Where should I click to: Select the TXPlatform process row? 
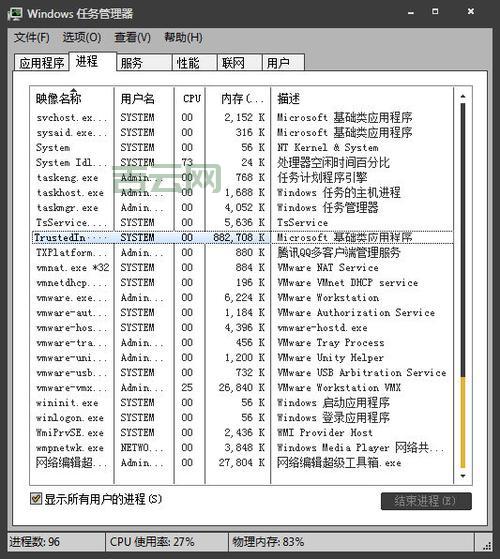point(242,252)
